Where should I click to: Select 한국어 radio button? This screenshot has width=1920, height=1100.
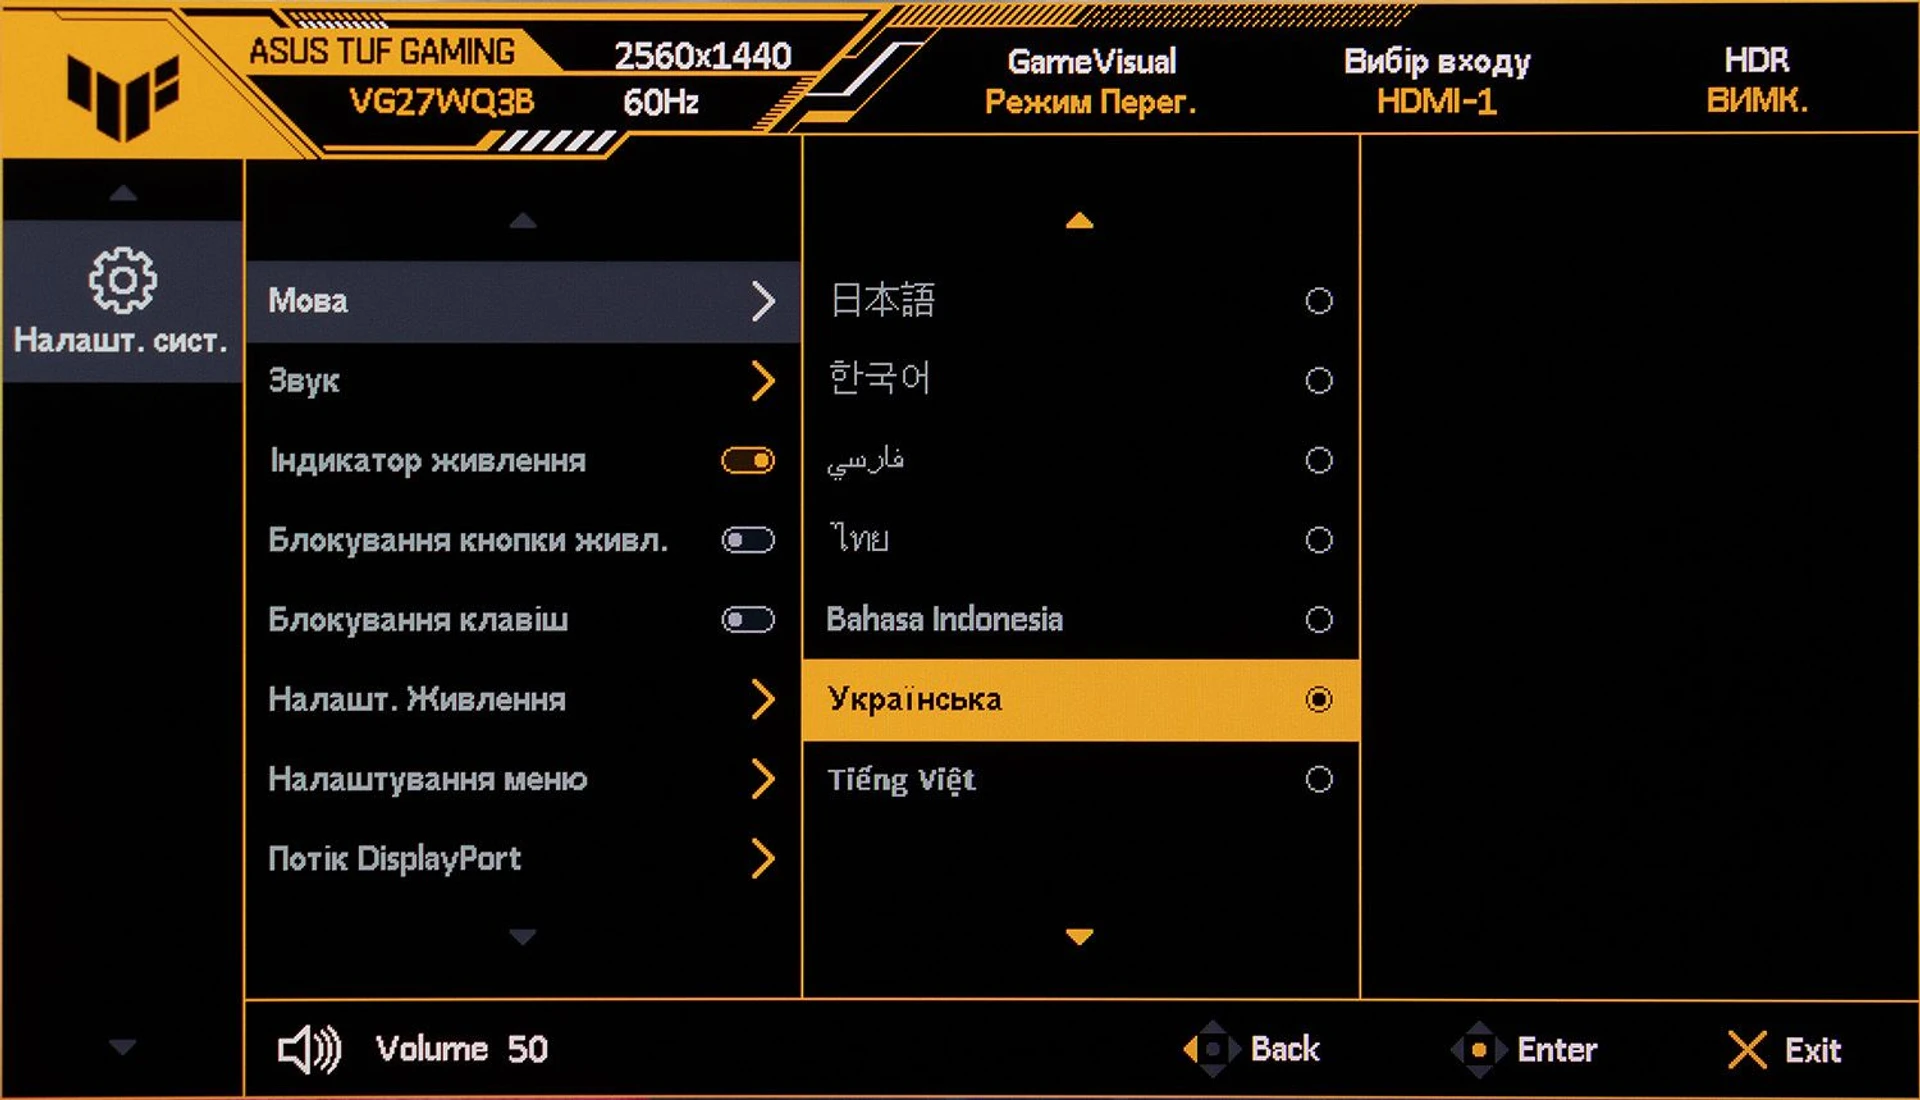[x=1319, y=380]
